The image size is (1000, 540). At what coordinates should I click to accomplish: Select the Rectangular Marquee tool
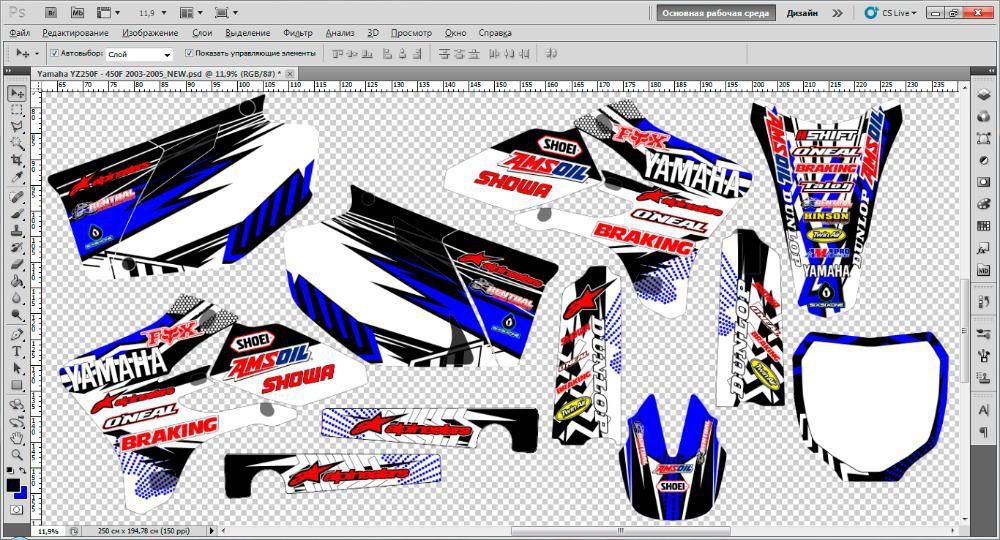point(17,110)
